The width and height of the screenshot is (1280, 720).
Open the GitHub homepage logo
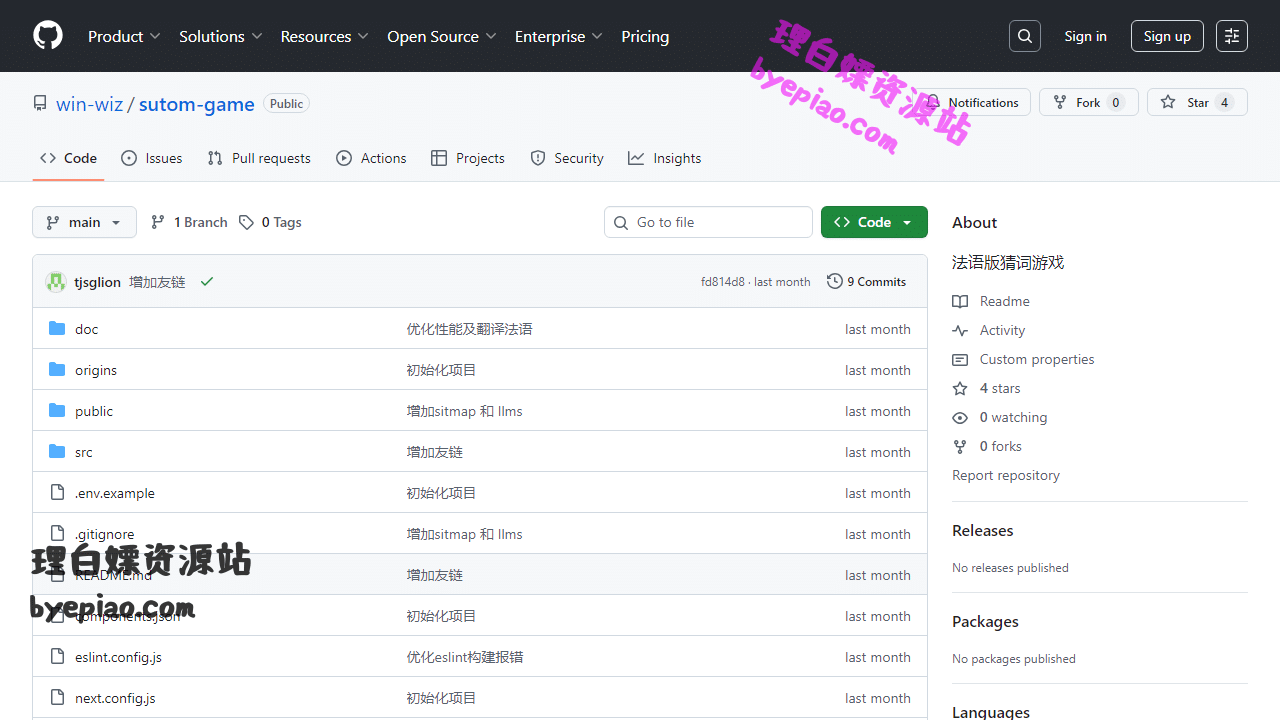(48, 36)
